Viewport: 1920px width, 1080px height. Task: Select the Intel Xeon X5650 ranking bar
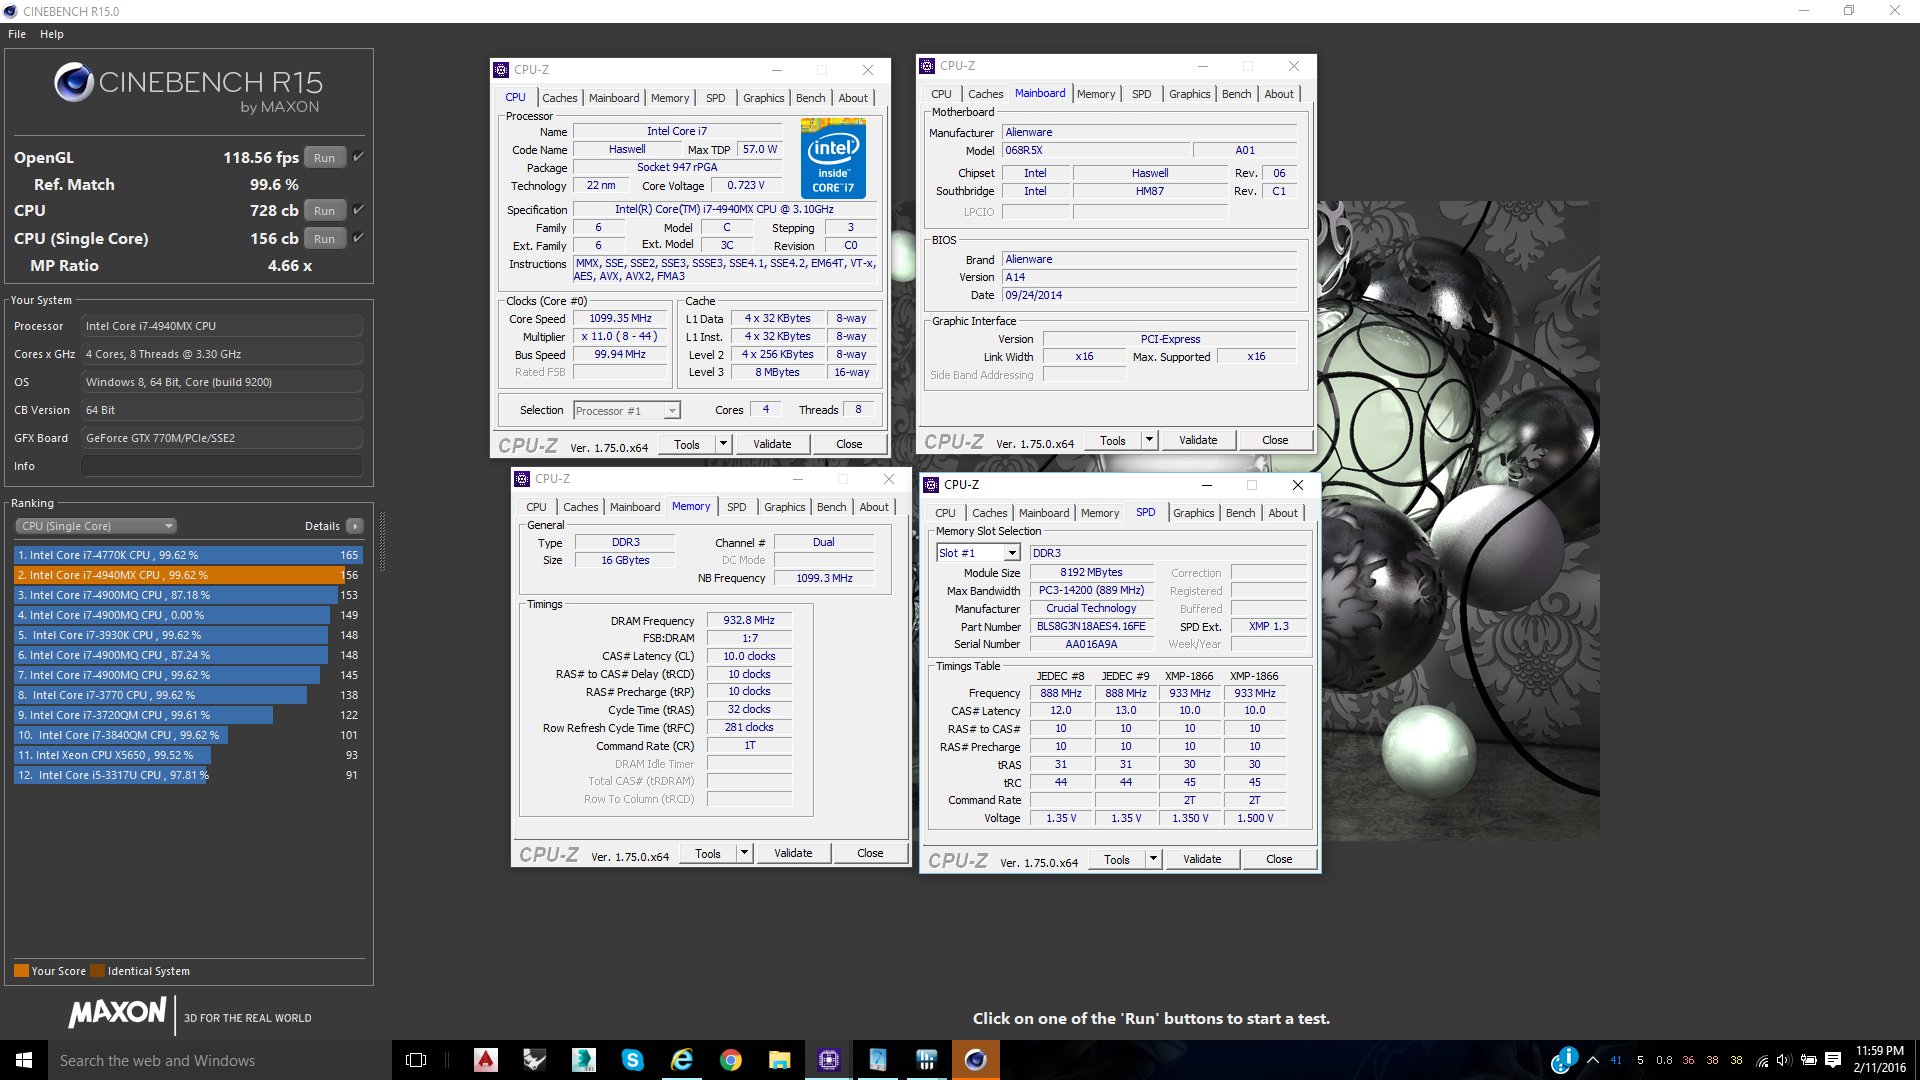tap(112, 755)
